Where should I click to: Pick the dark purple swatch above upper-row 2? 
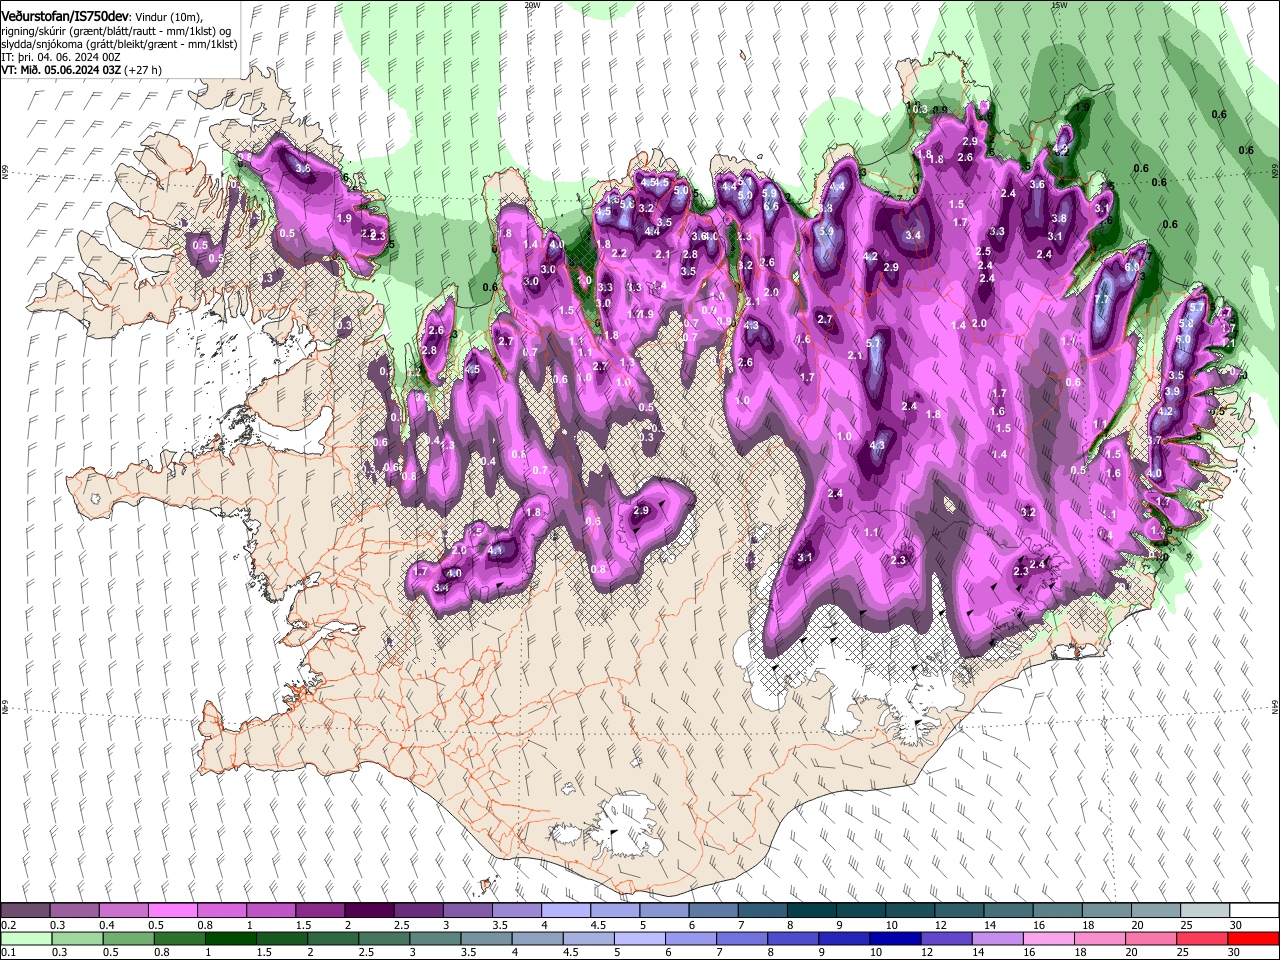368,910
